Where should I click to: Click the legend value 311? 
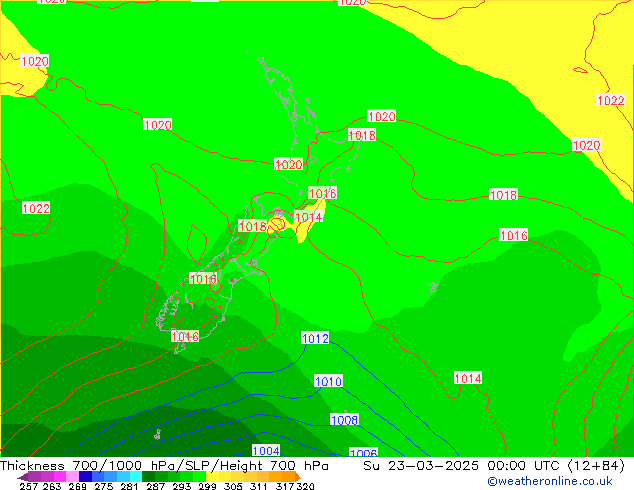point(259,486)
